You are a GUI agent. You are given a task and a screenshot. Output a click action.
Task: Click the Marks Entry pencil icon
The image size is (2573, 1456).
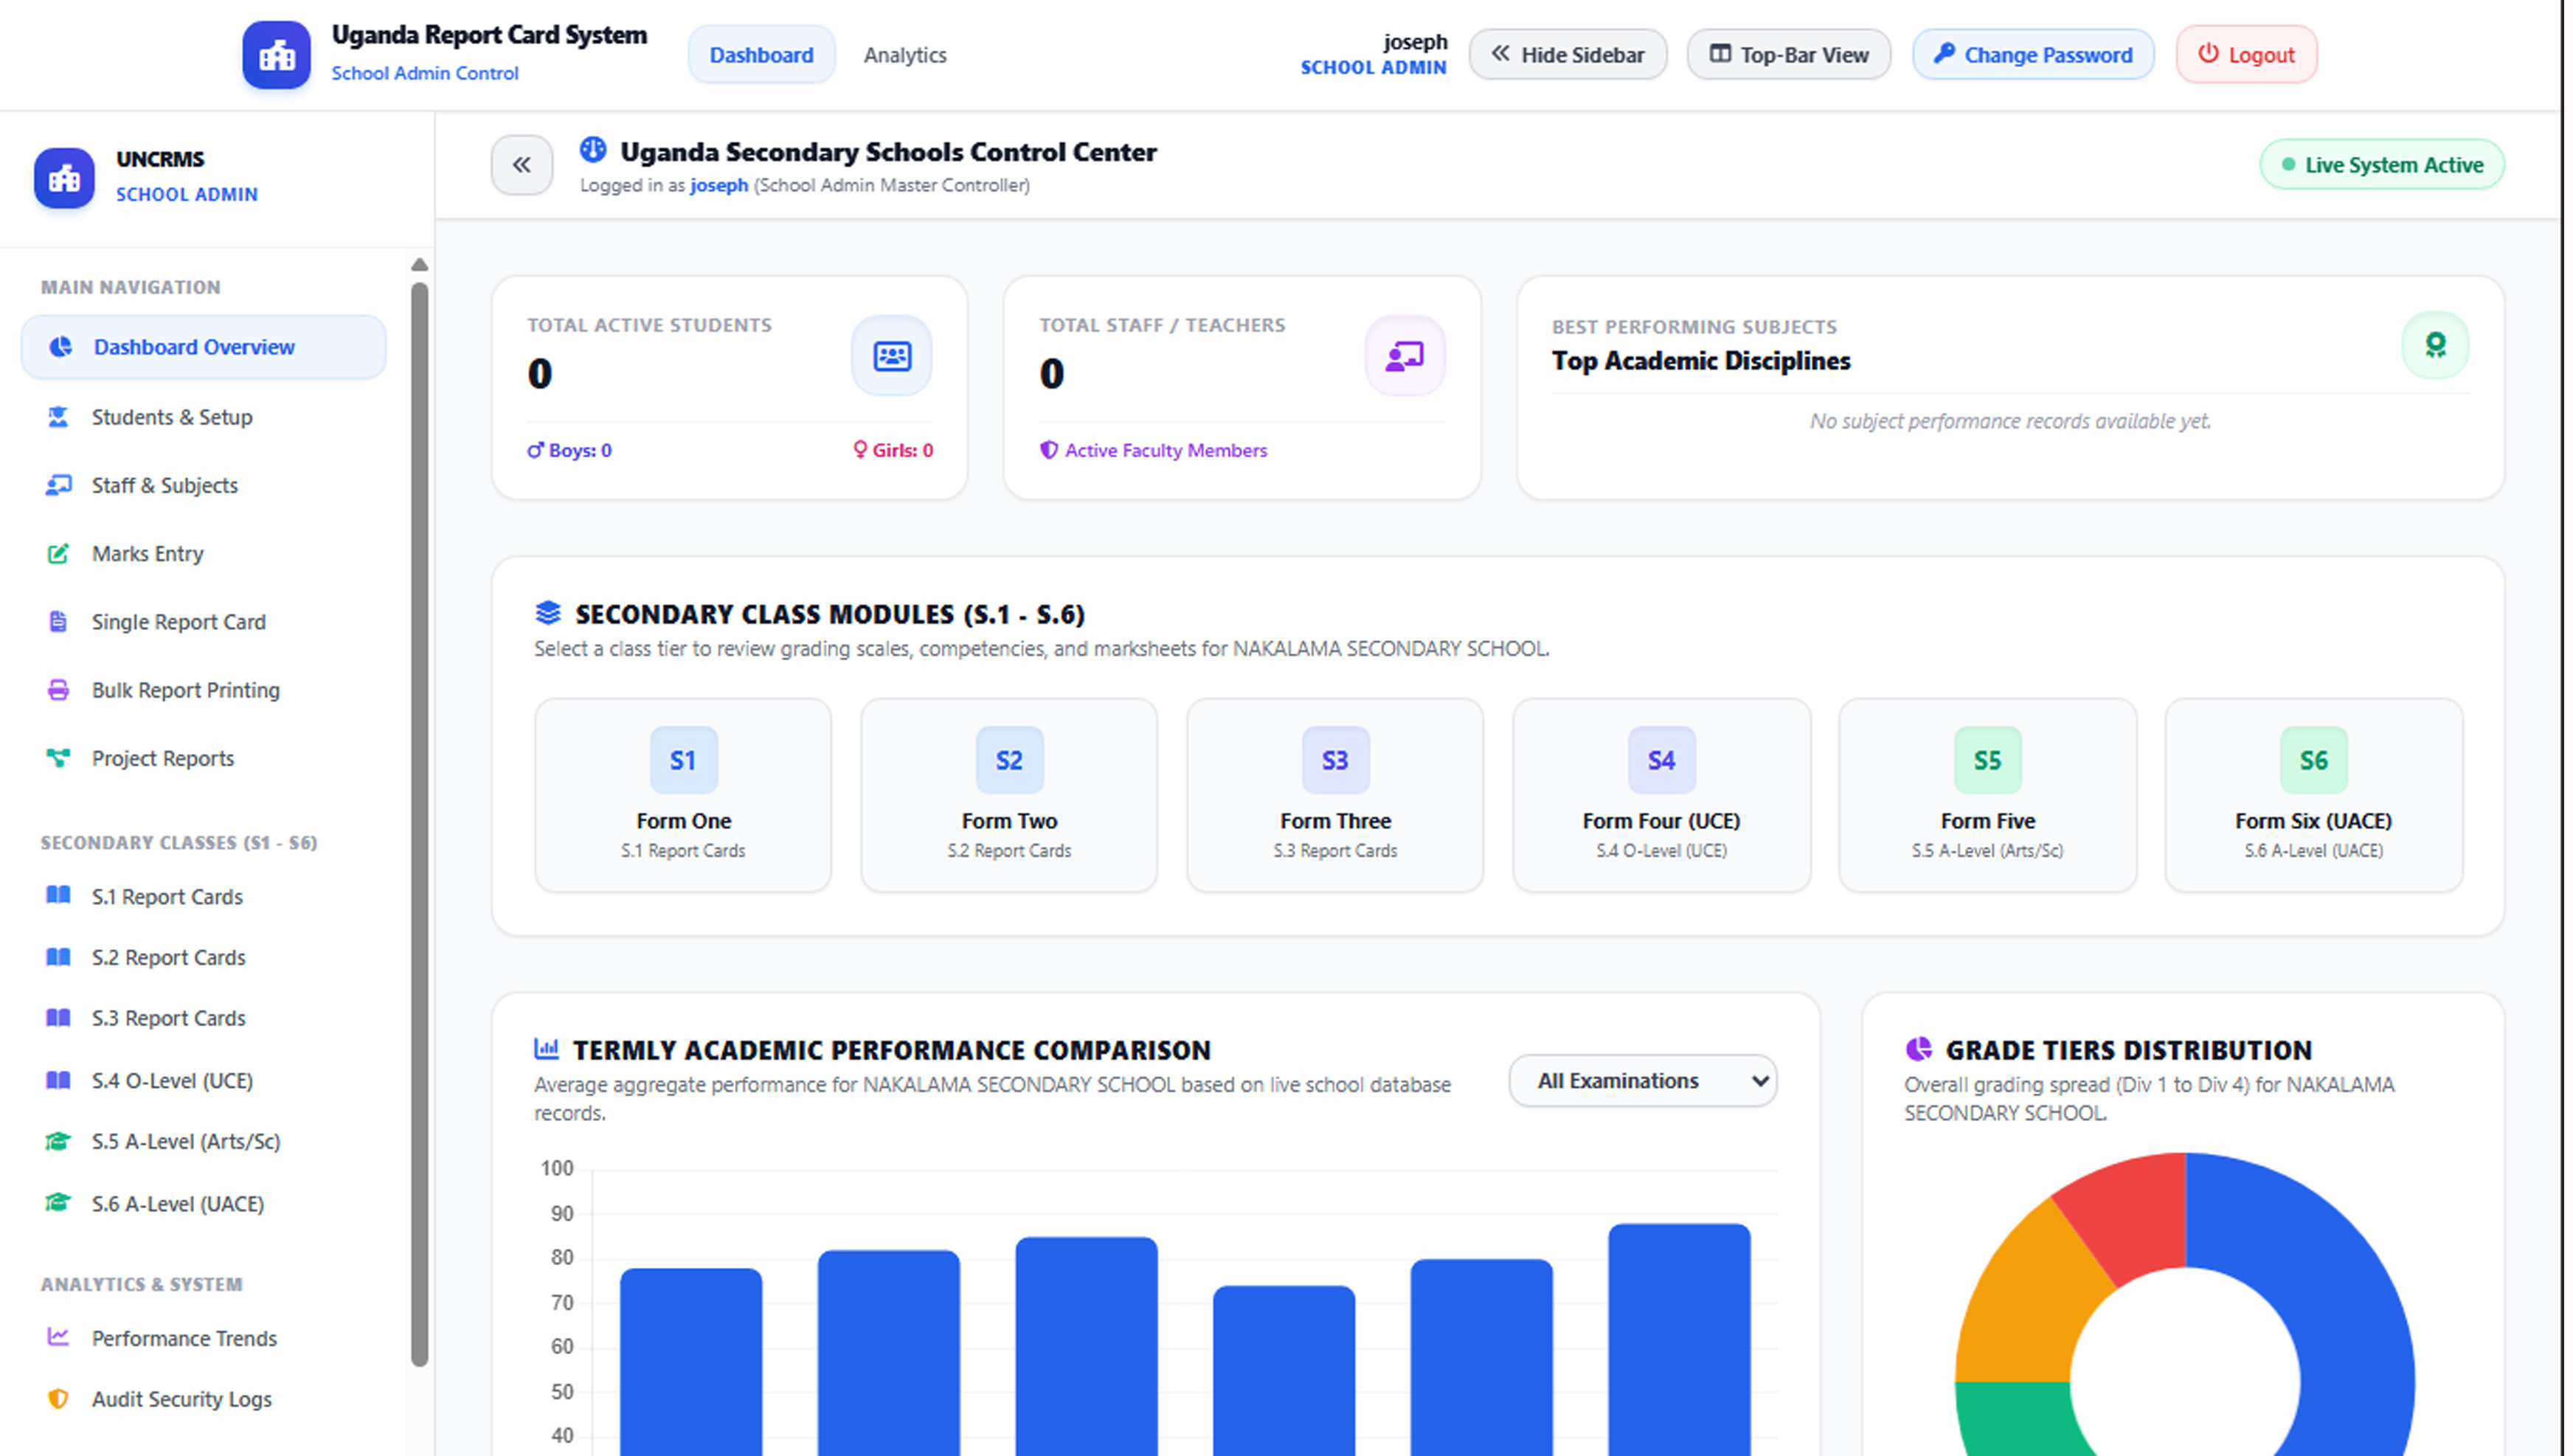point(58,554)
